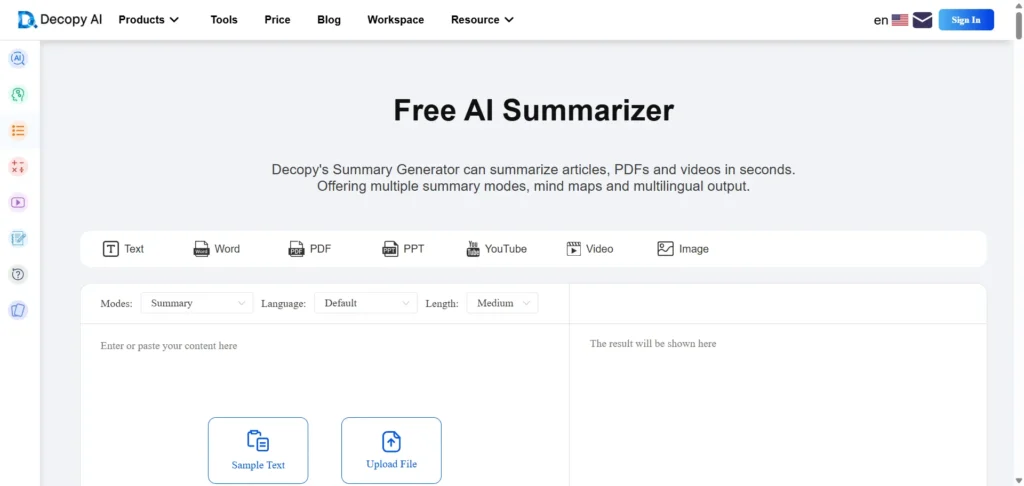The height and width of the screenshot is (486, 1024).
Task: Open the en language selector text
Action: click(x=881, y=20)
